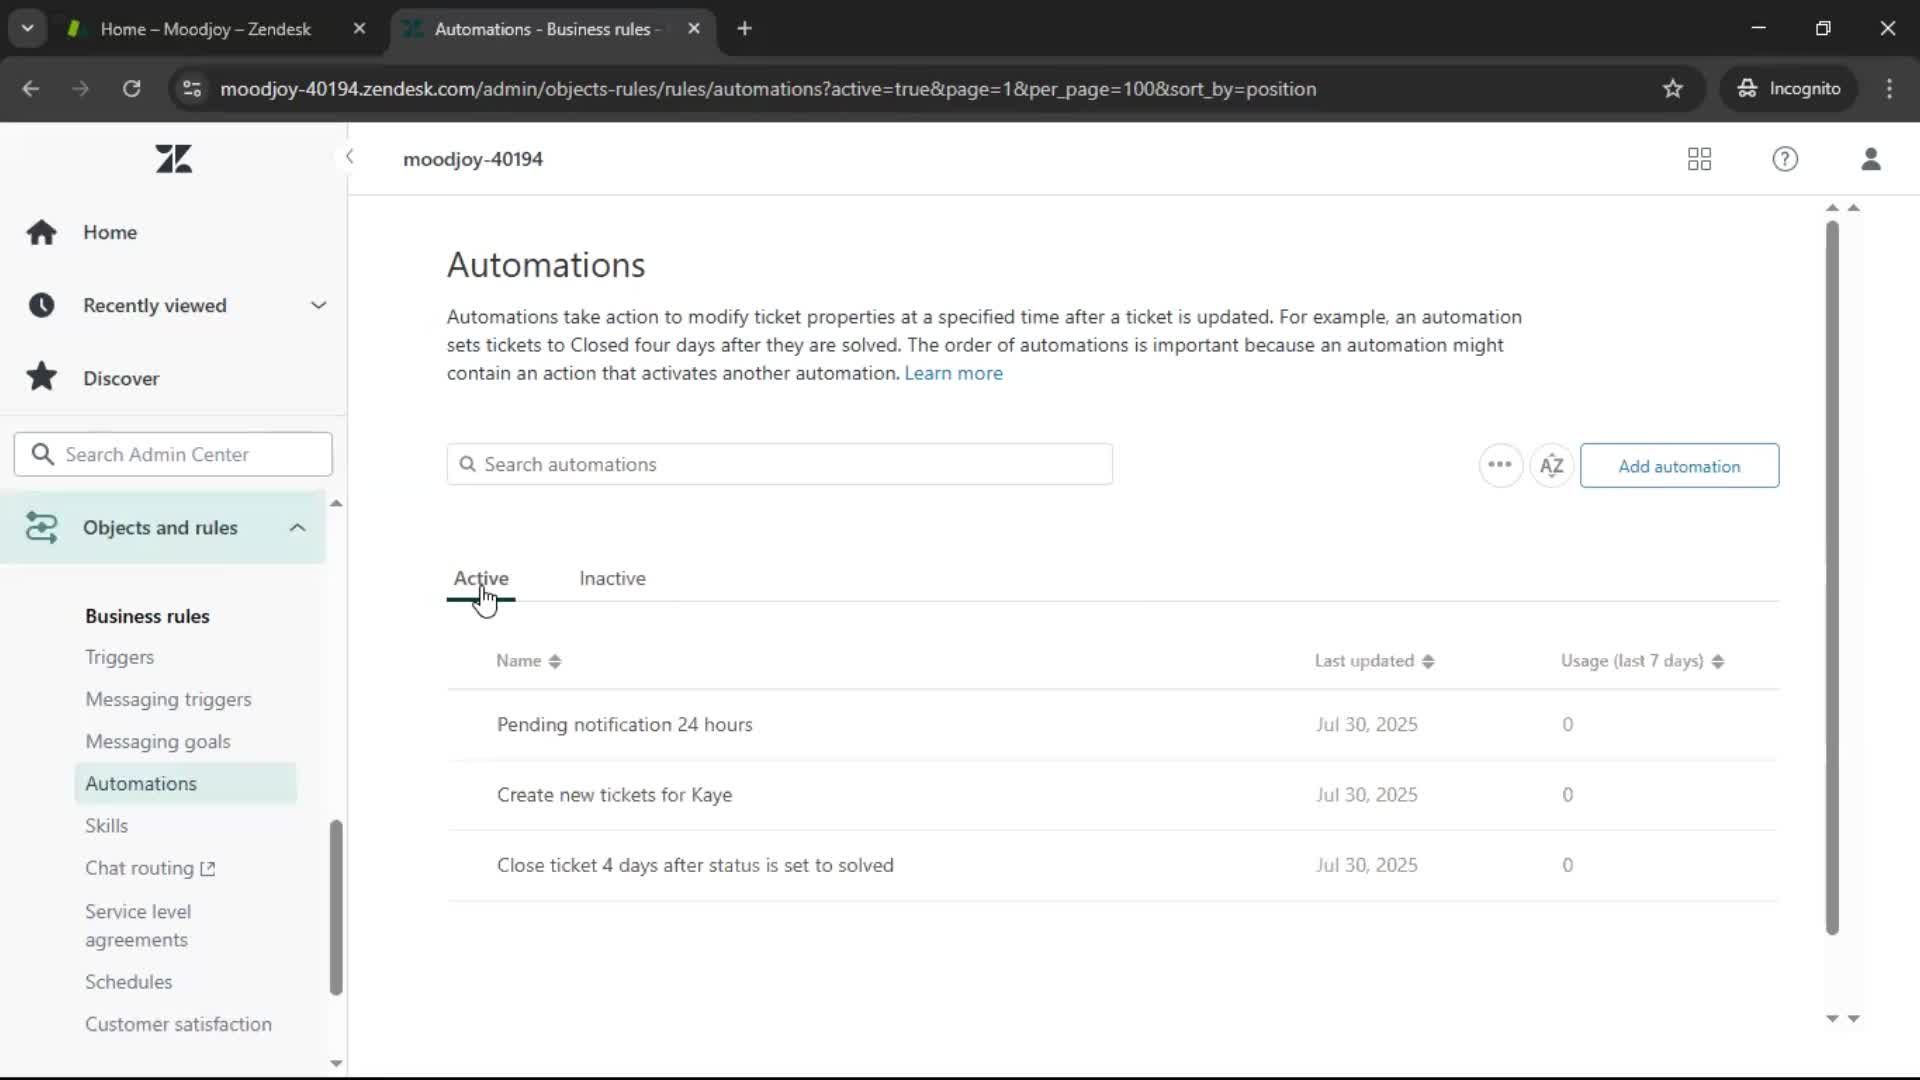This screenshot has height=1080, width=1920.
Task: Follow the Learn more link
Action: (953, 373)
